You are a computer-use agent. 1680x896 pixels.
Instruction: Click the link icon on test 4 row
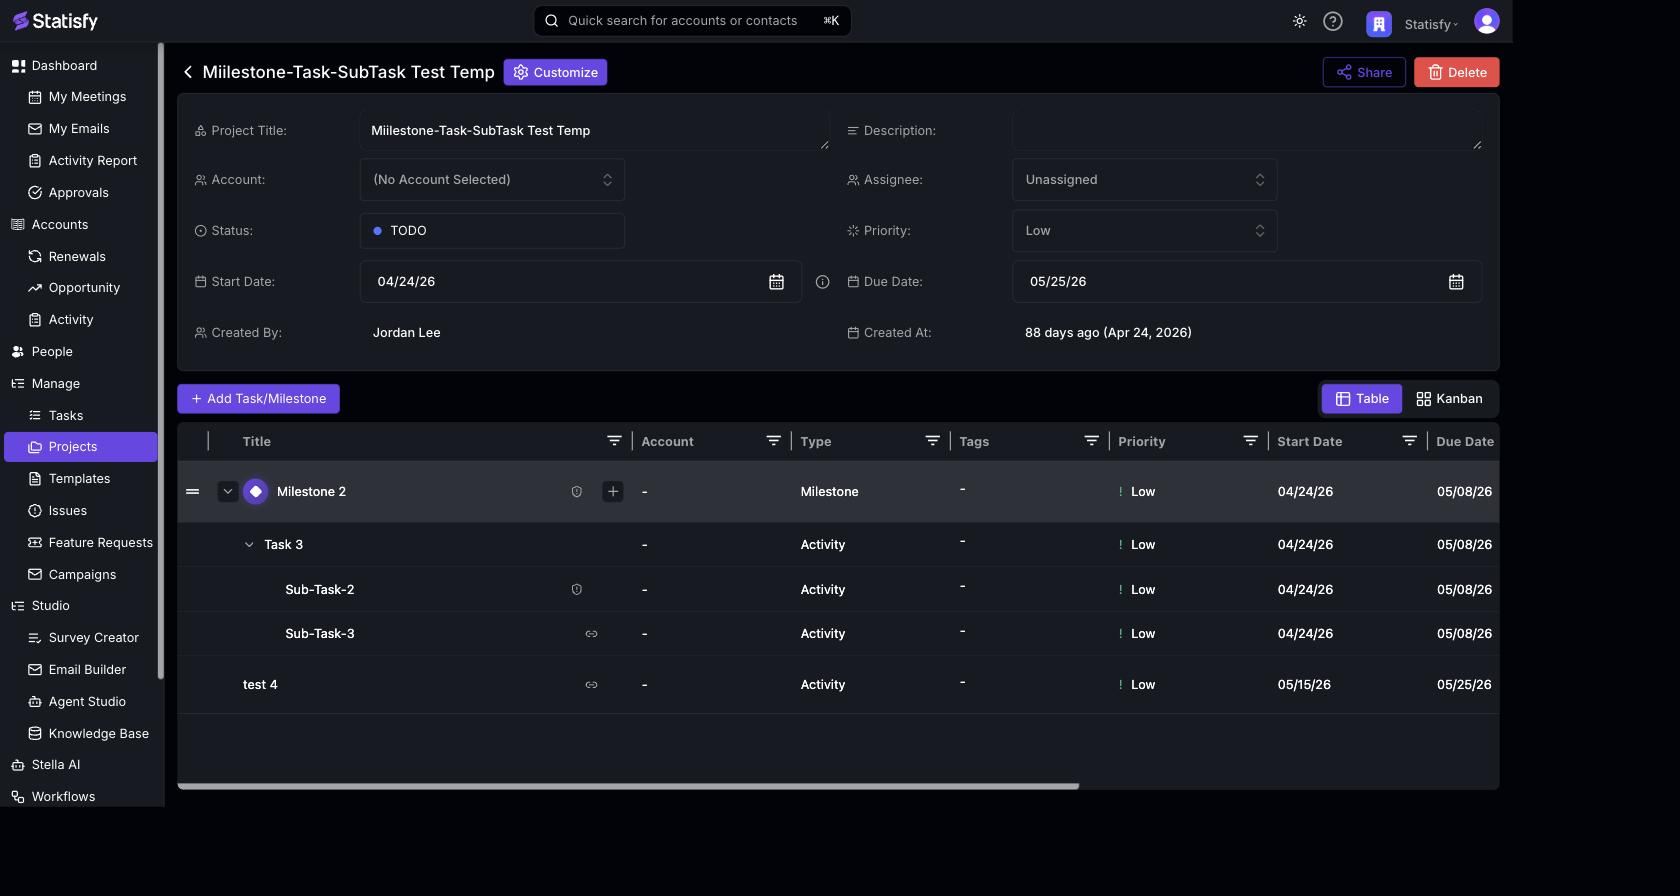pos(591,685)
